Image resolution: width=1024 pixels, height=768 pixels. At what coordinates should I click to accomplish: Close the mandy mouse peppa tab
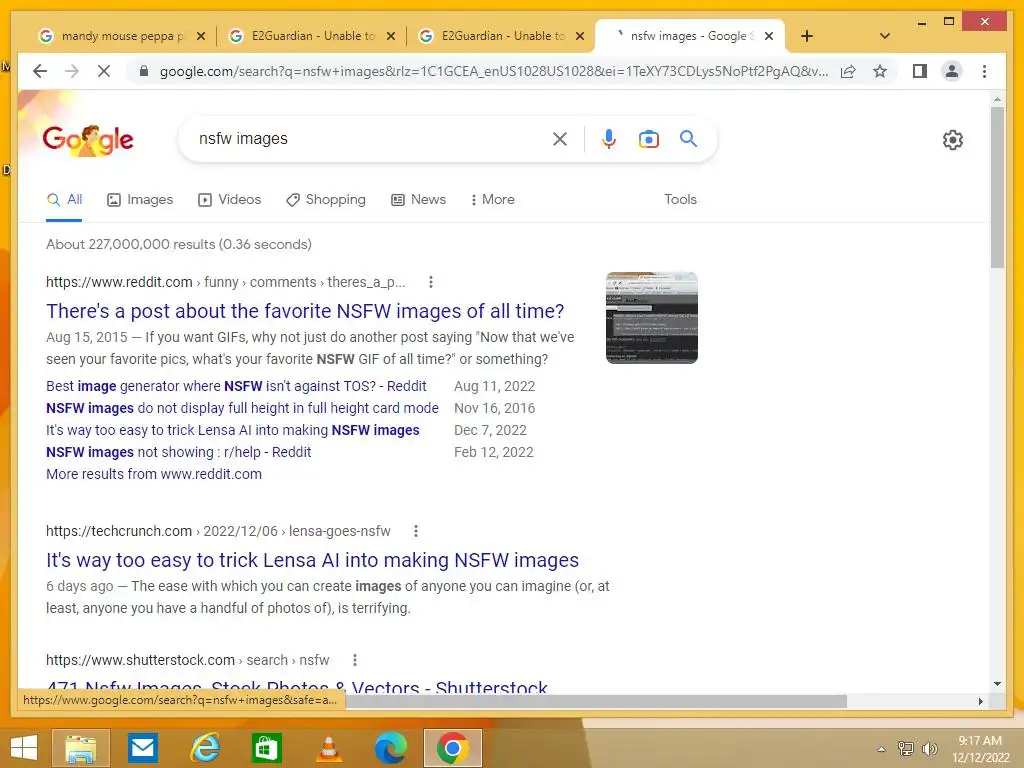(201, 36)
